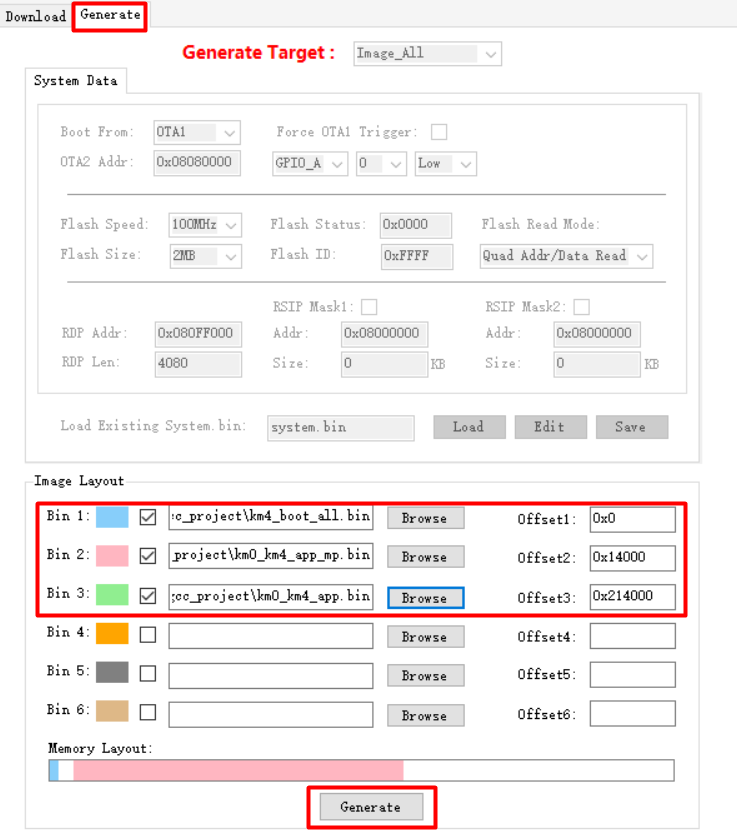The image size is (737, 840).
Task: Click the empty Bin 4 path field
Action: click(270, 636)
